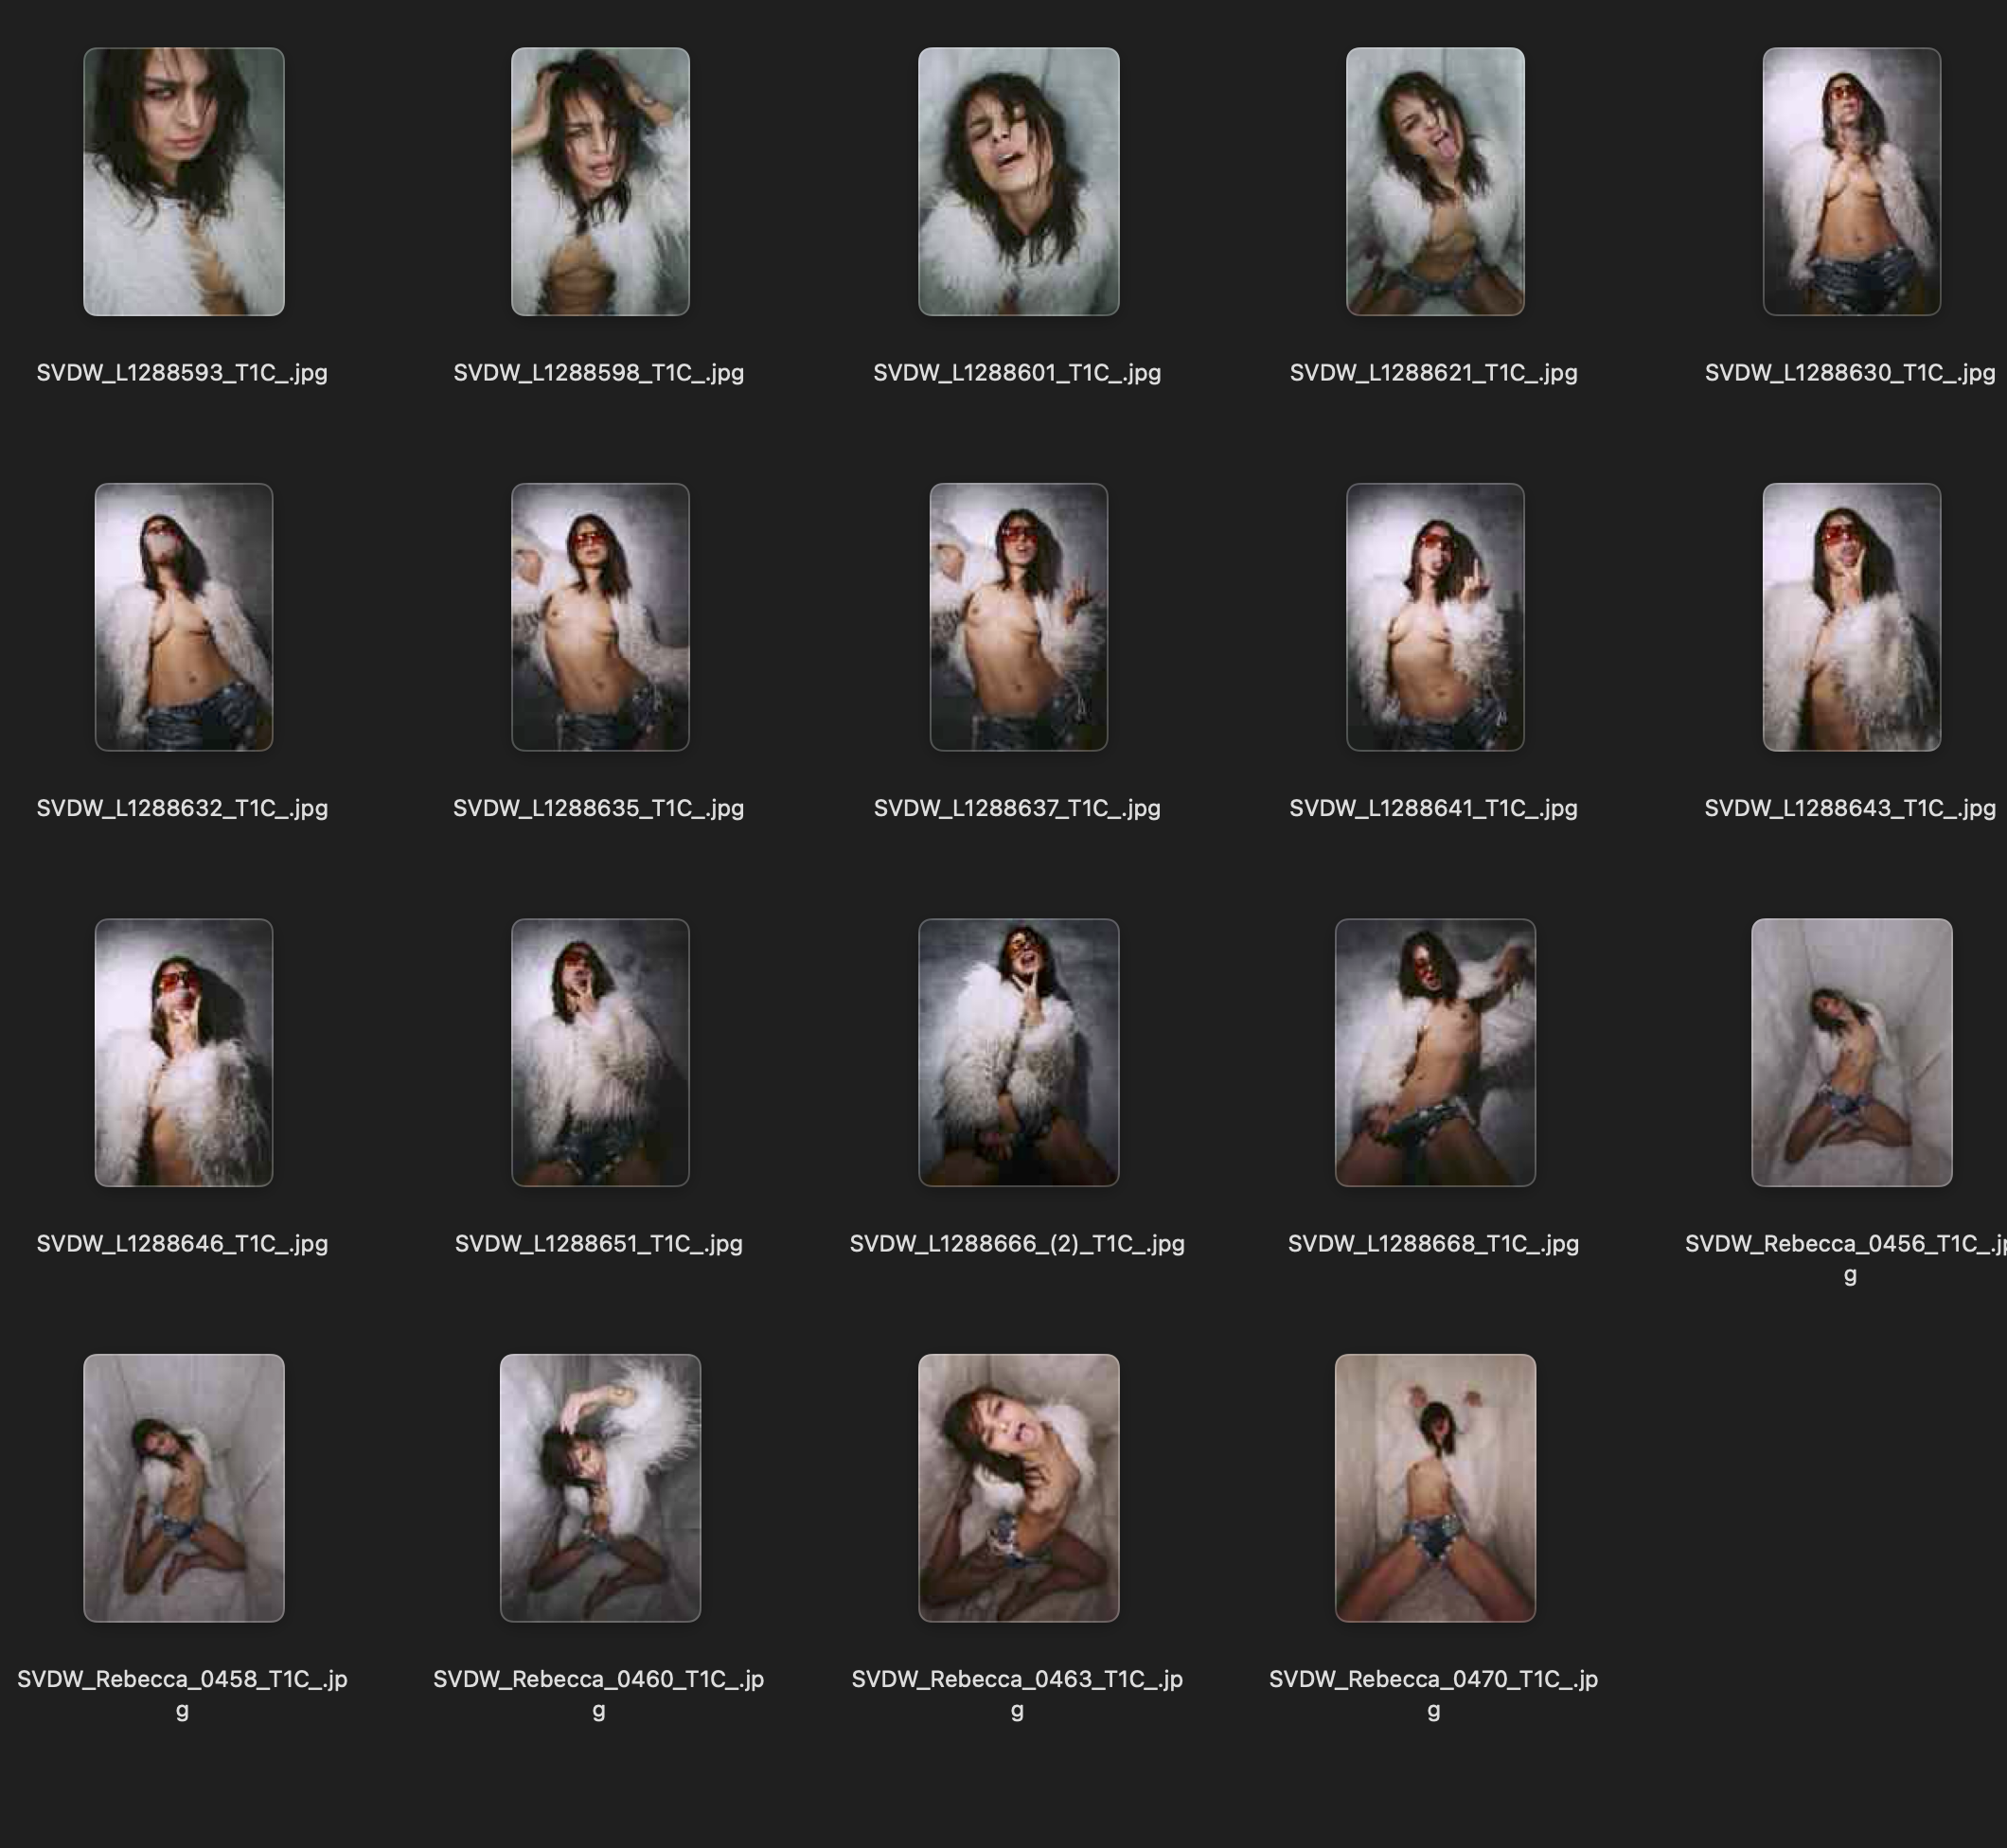2007x1848 pixels.
Task: Select the SVDW_Rebecca_0470_T1C_.jpg thumbnail
Action: pos(1434,1488)
